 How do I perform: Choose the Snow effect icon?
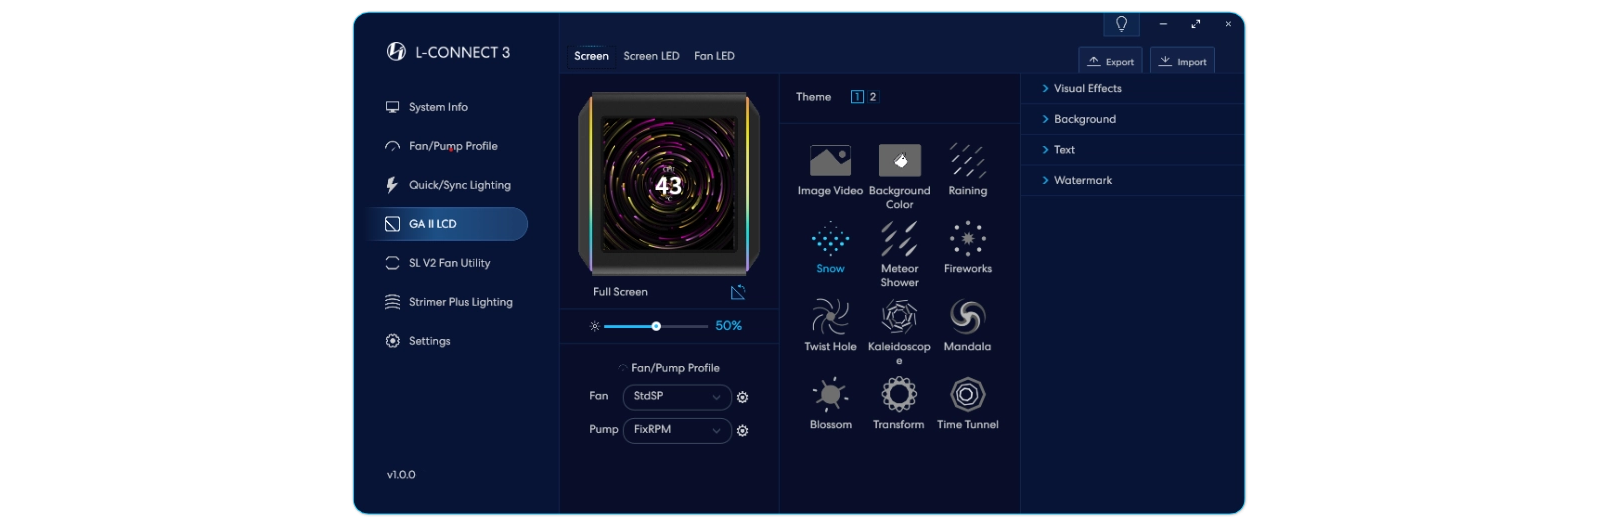pos(830,240)
